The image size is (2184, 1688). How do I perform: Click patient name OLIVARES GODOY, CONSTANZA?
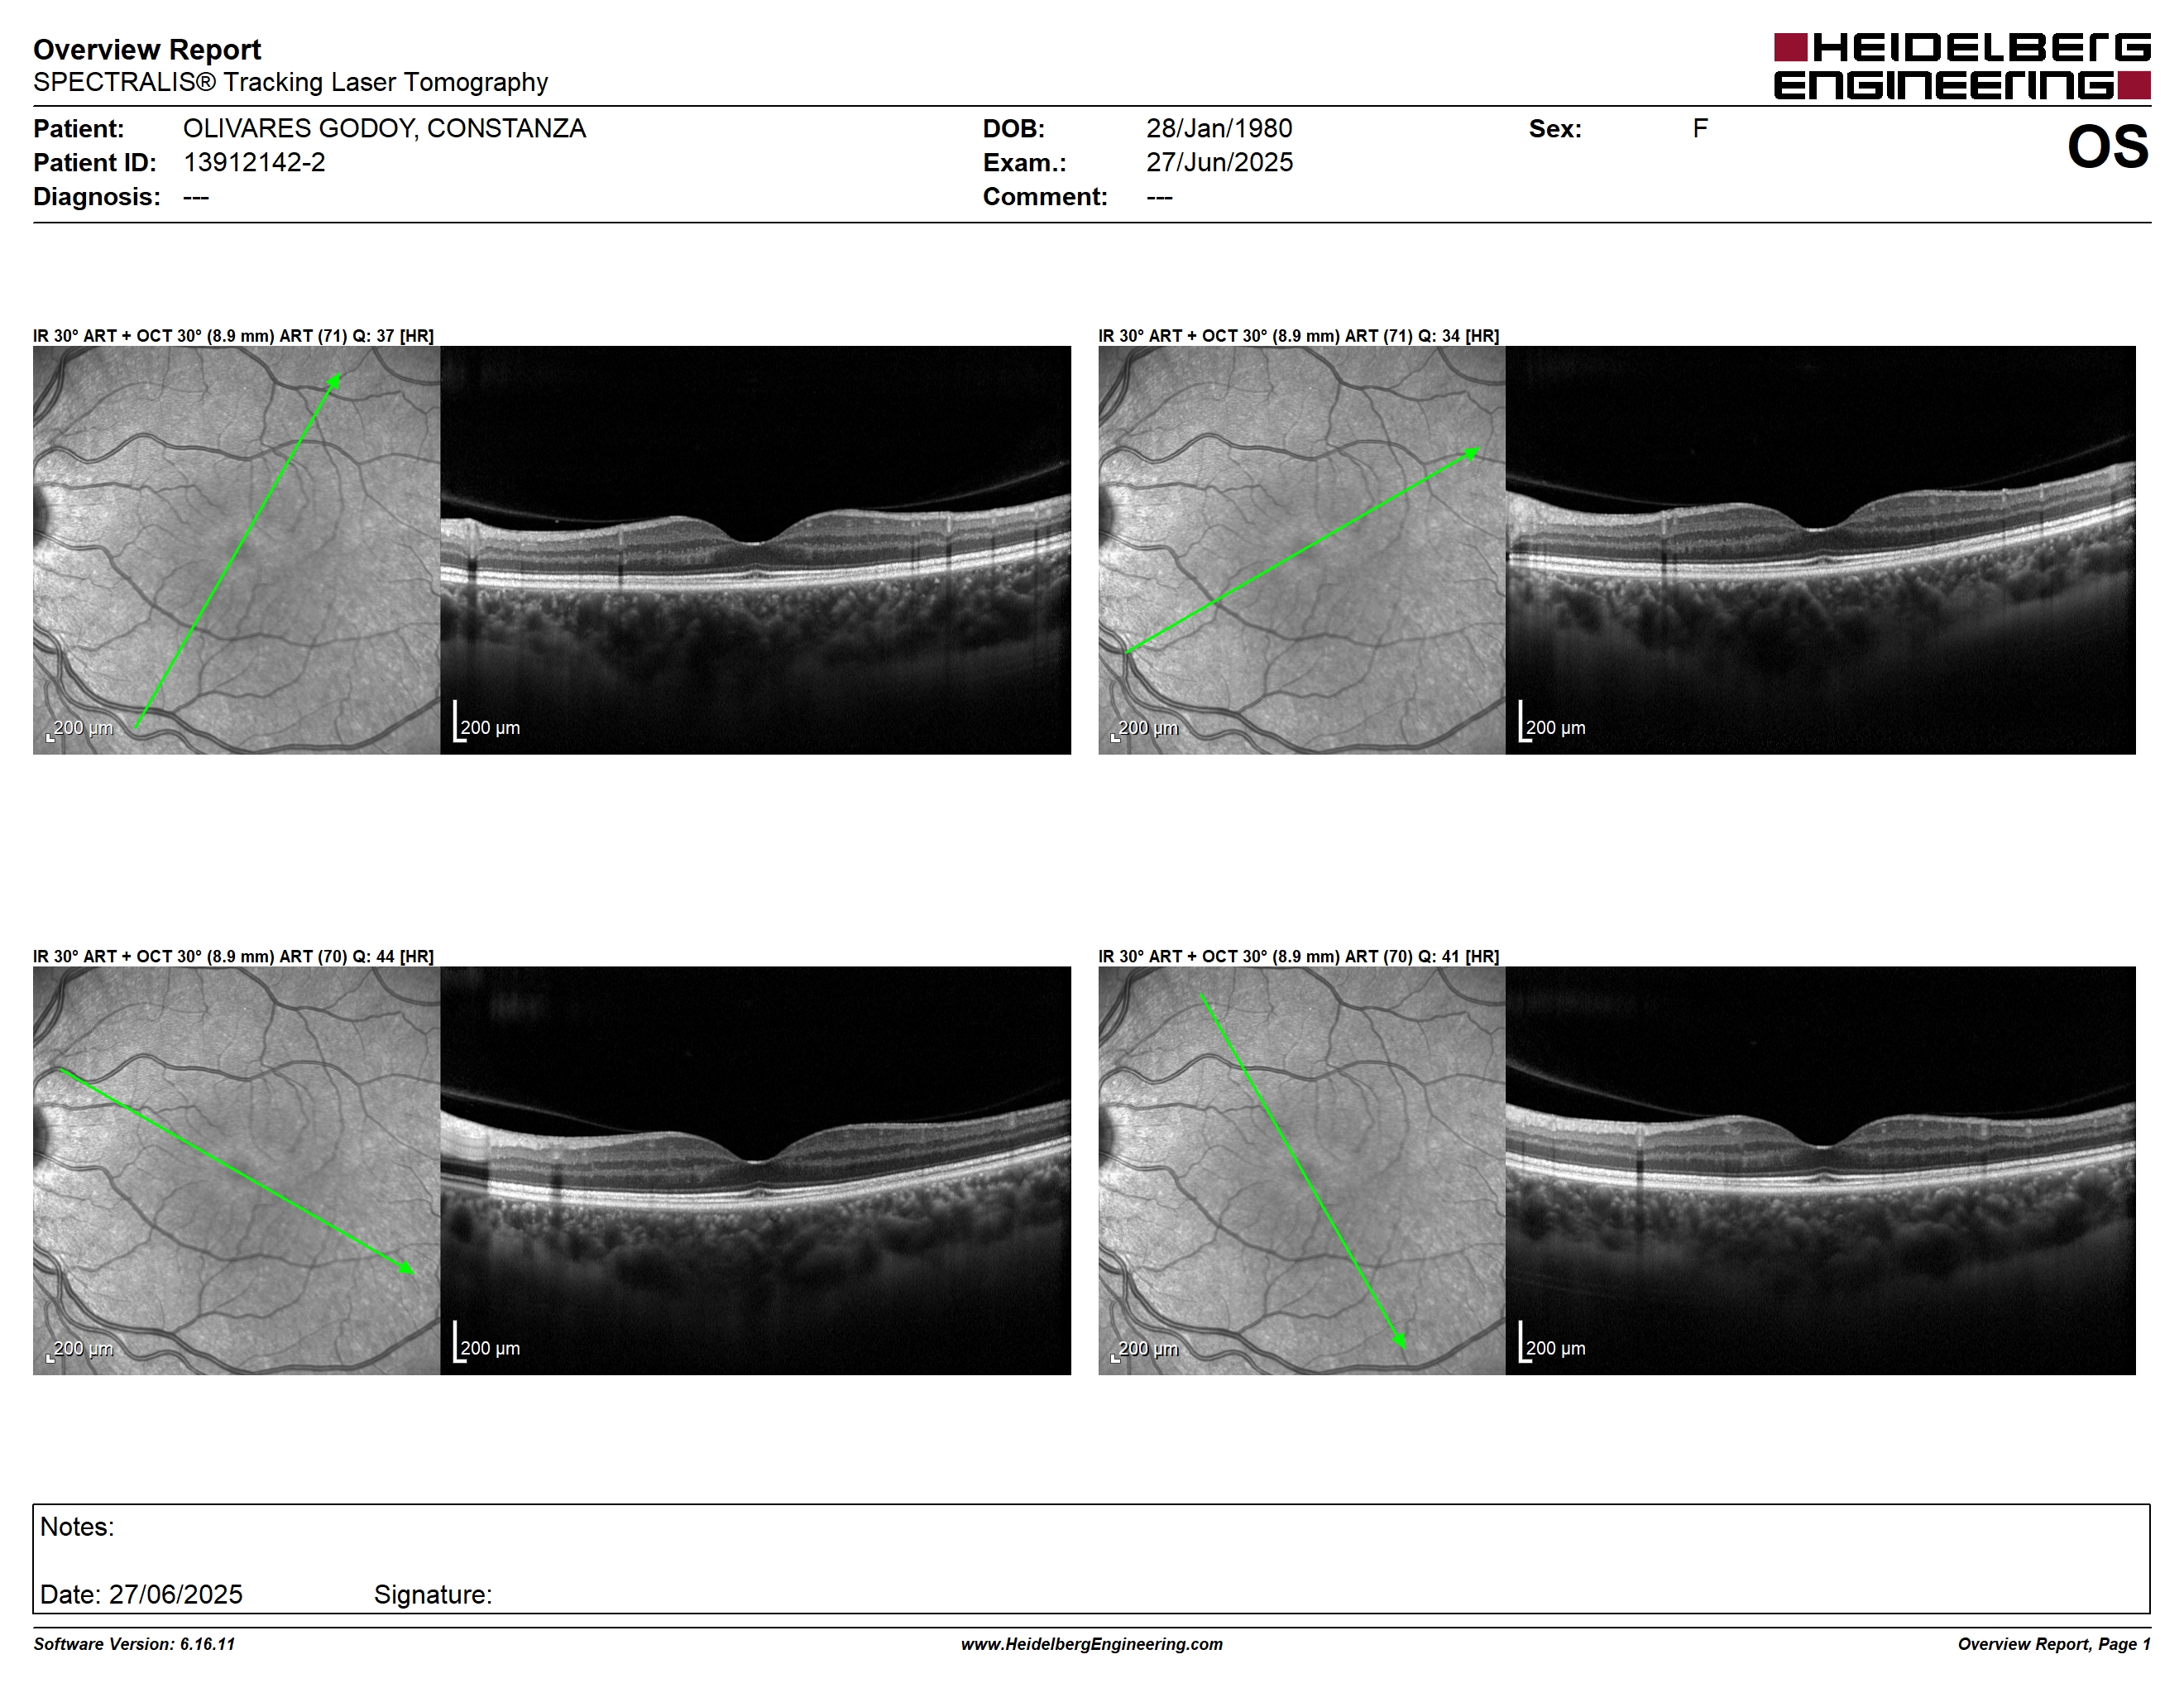384,128
